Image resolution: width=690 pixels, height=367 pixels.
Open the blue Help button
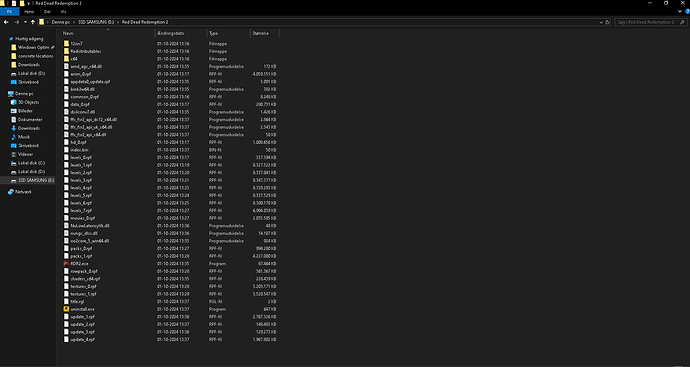(688, 11)
